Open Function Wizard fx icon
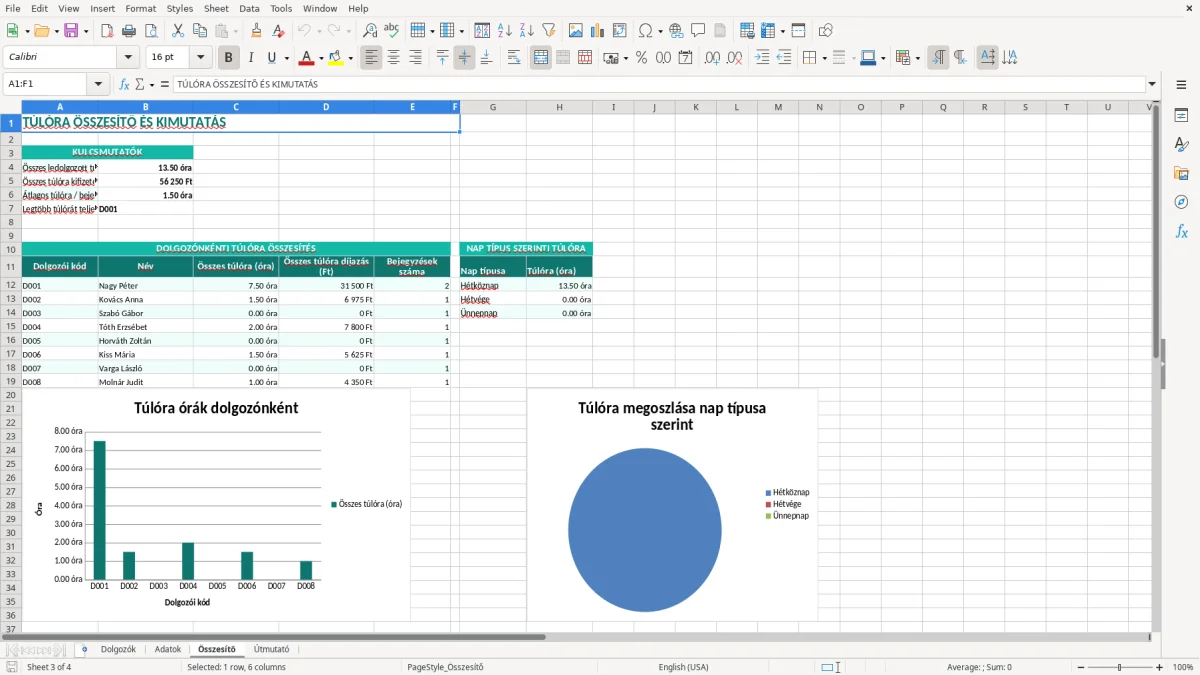This screenshot has width=1200, height=675. [125, 85]
